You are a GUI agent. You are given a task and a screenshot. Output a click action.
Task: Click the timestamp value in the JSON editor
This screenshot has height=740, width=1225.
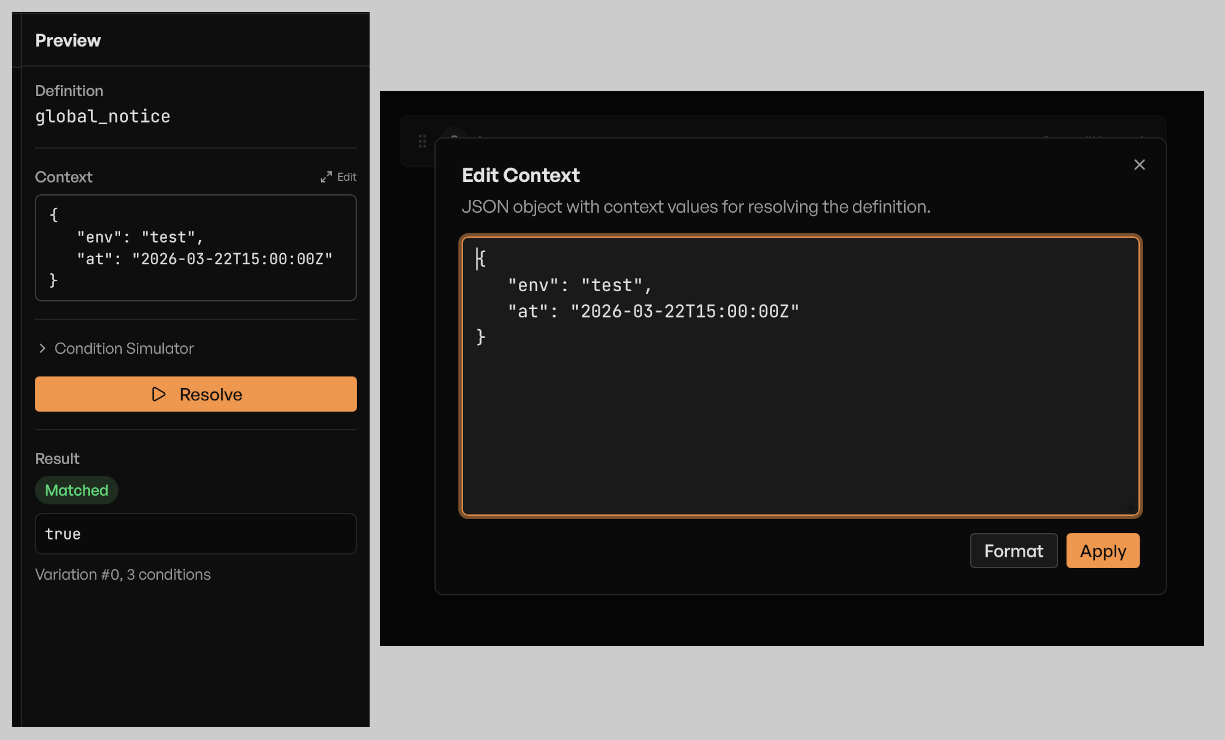tap(685, 311)
